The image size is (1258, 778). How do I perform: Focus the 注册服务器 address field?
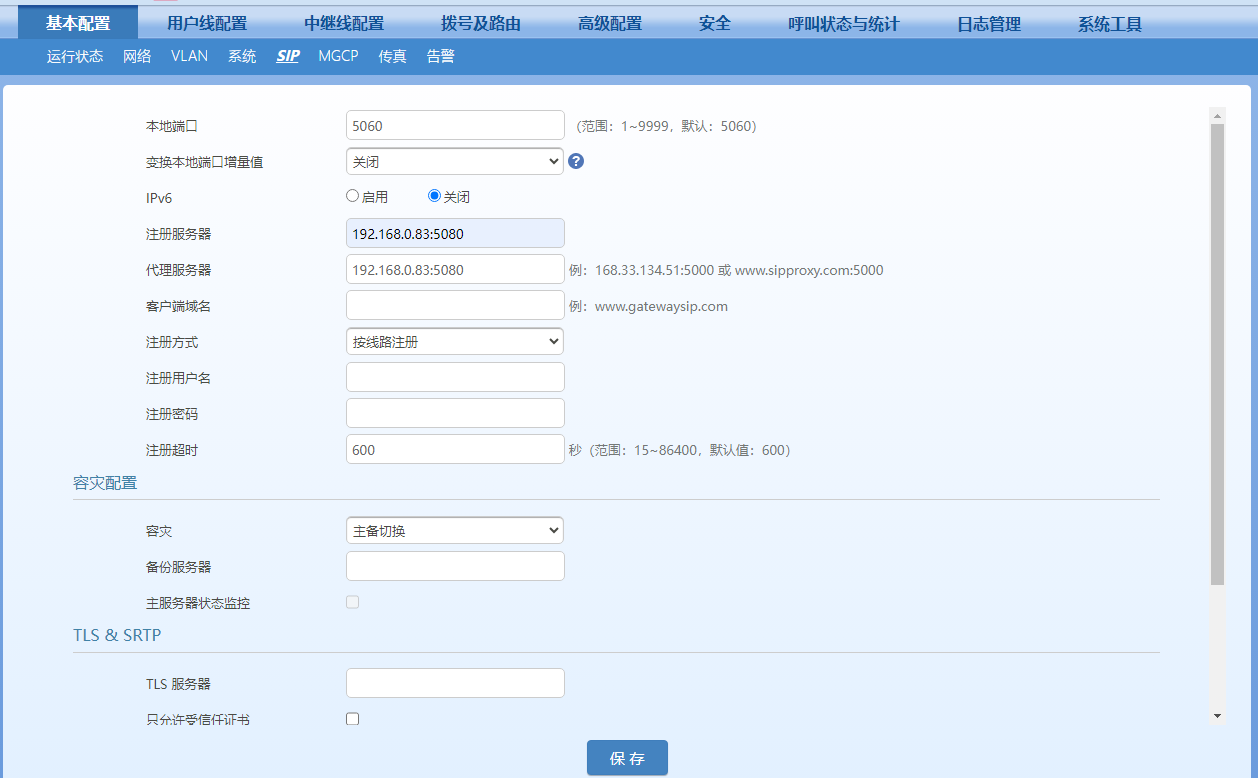pos(454,233)
